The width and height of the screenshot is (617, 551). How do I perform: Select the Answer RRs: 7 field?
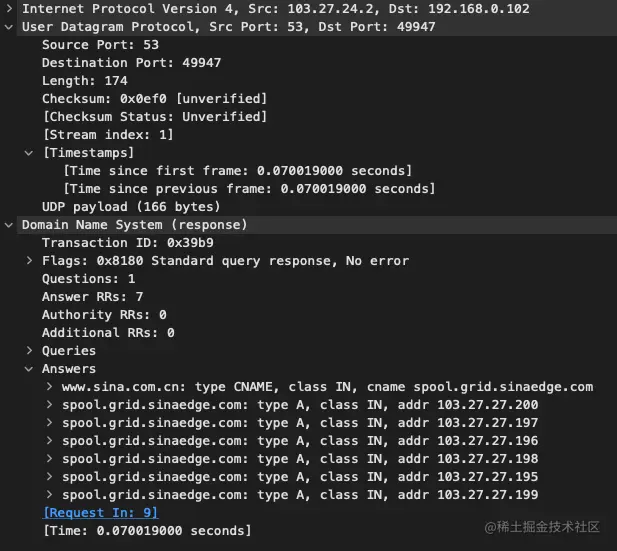(92, 297)
